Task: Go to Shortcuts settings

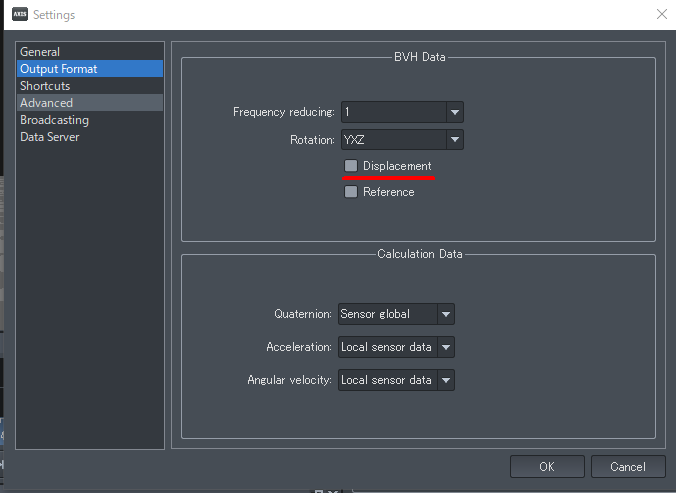Action: click(90, 86)
